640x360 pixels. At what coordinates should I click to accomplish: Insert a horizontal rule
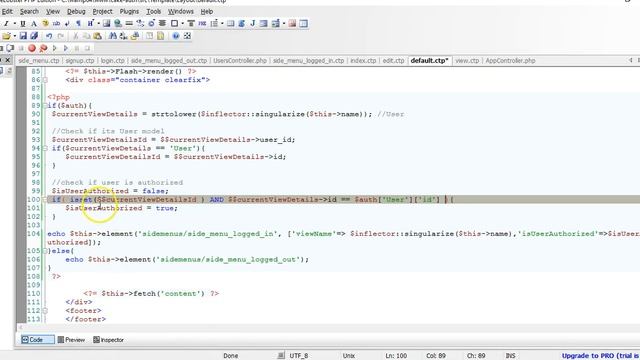pos(129,24)
